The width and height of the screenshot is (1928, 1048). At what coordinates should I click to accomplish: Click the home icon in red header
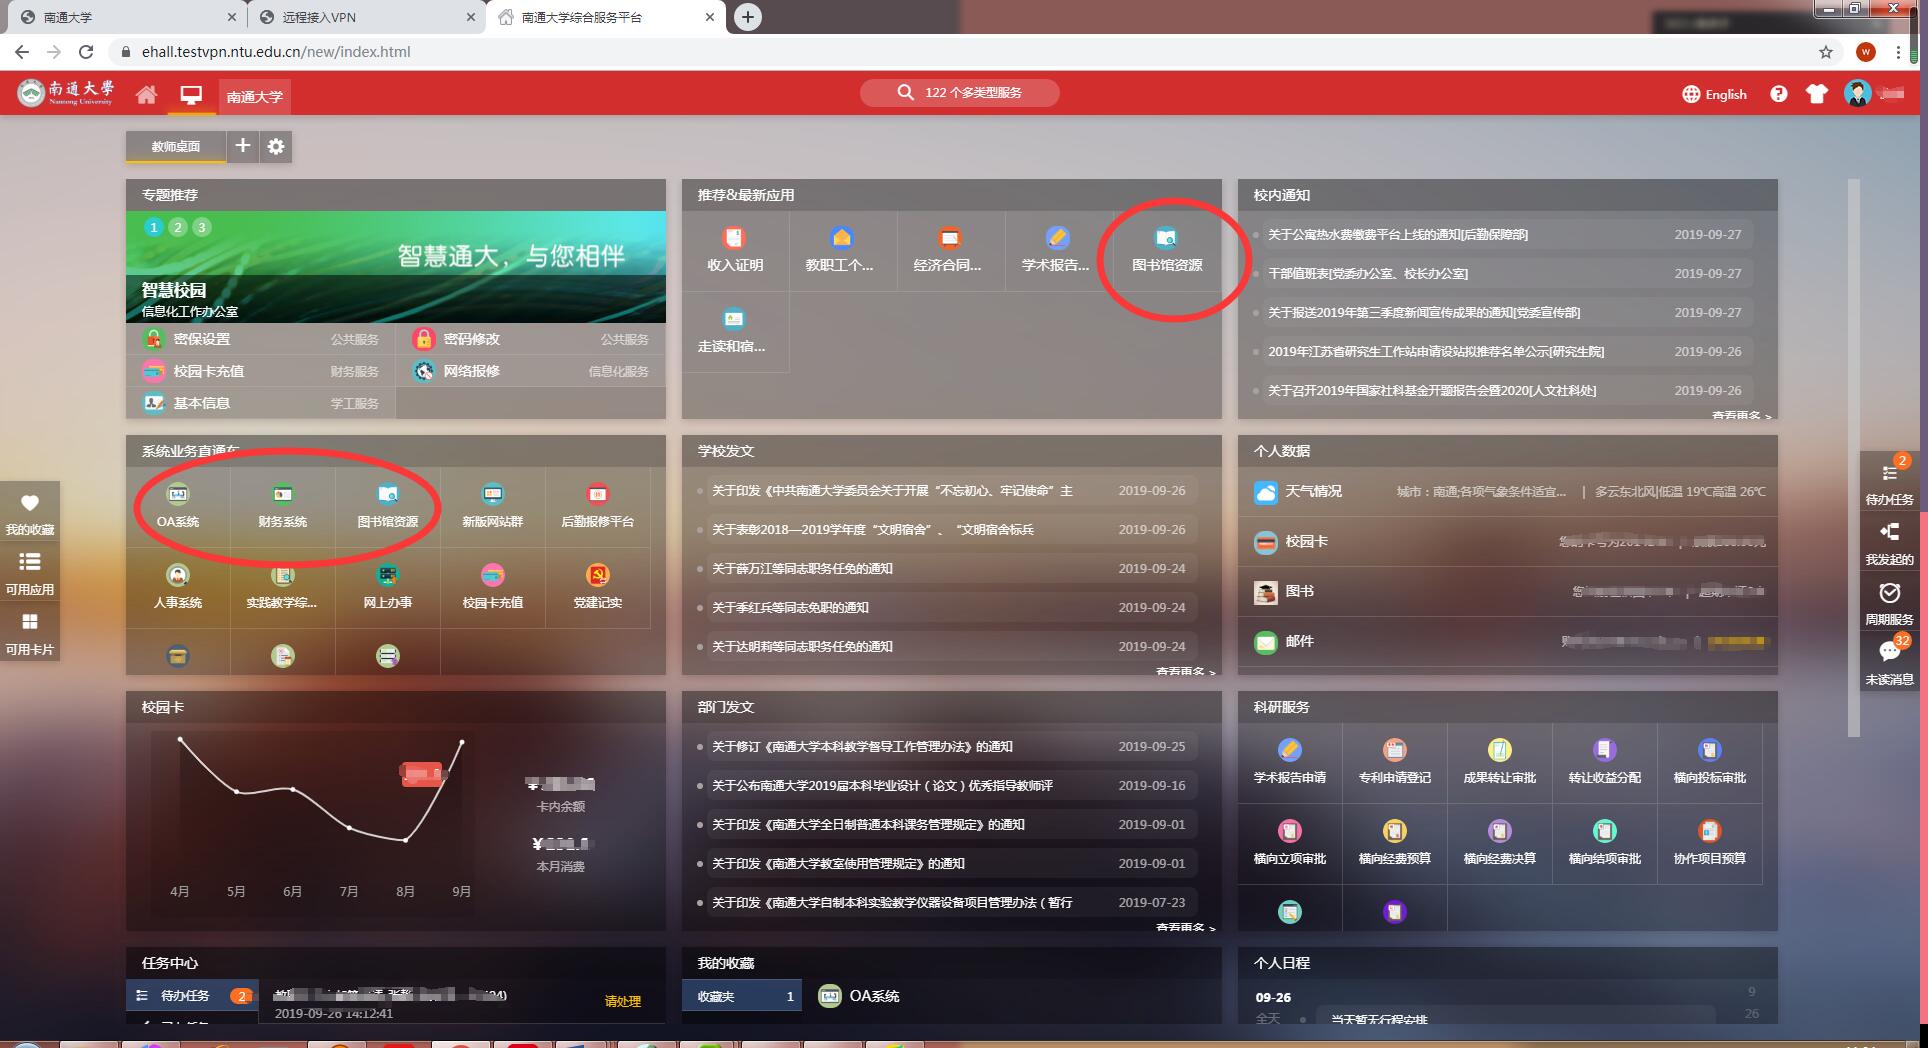pyautogui.click(x=147, y=95)
